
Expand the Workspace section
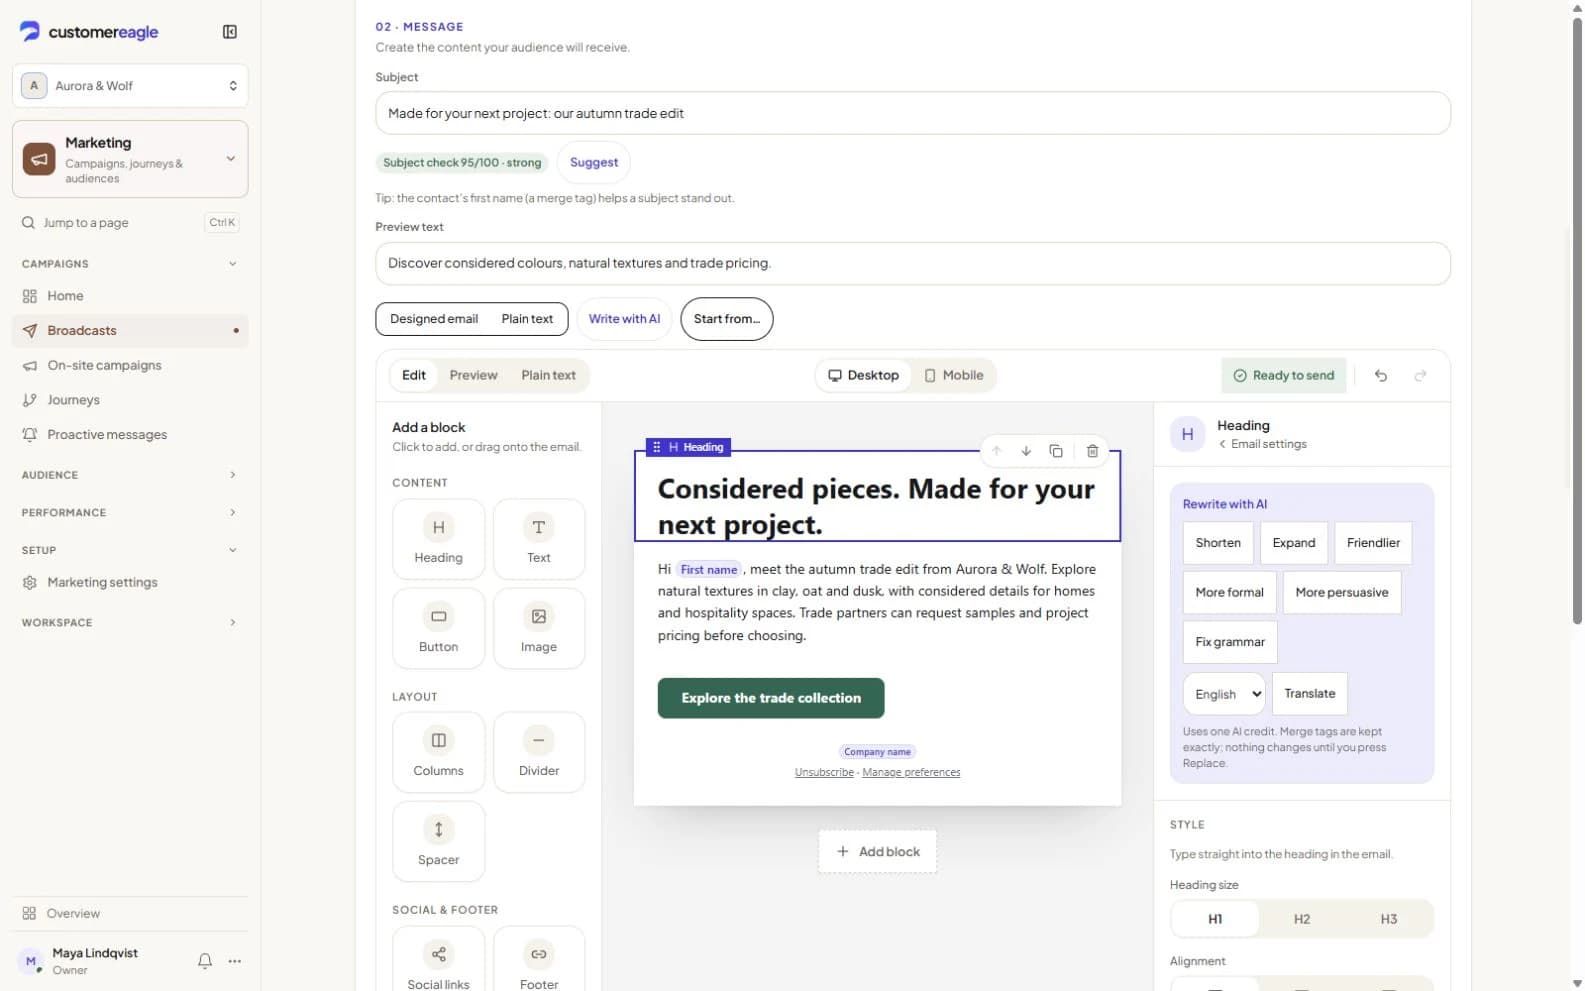(x=130, y=623)
